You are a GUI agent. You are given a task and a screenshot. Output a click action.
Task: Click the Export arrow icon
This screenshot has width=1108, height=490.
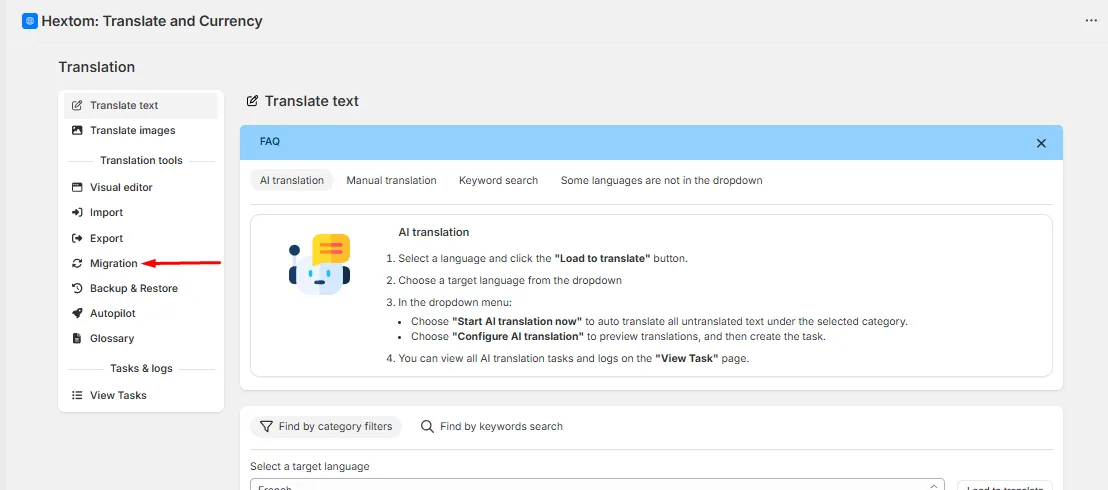(x=77, y=238)
